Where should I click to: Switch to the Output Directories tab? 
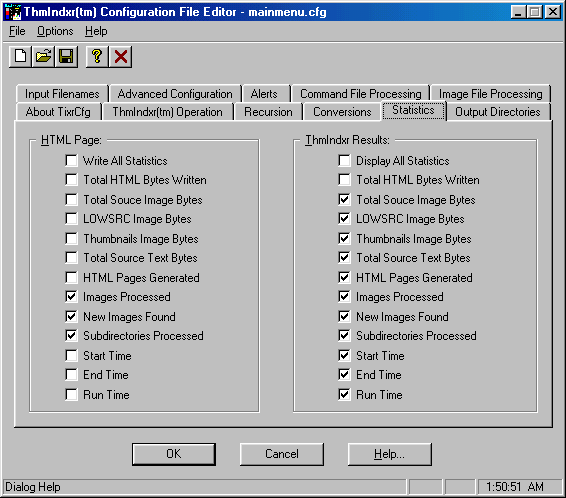[498, 112]
